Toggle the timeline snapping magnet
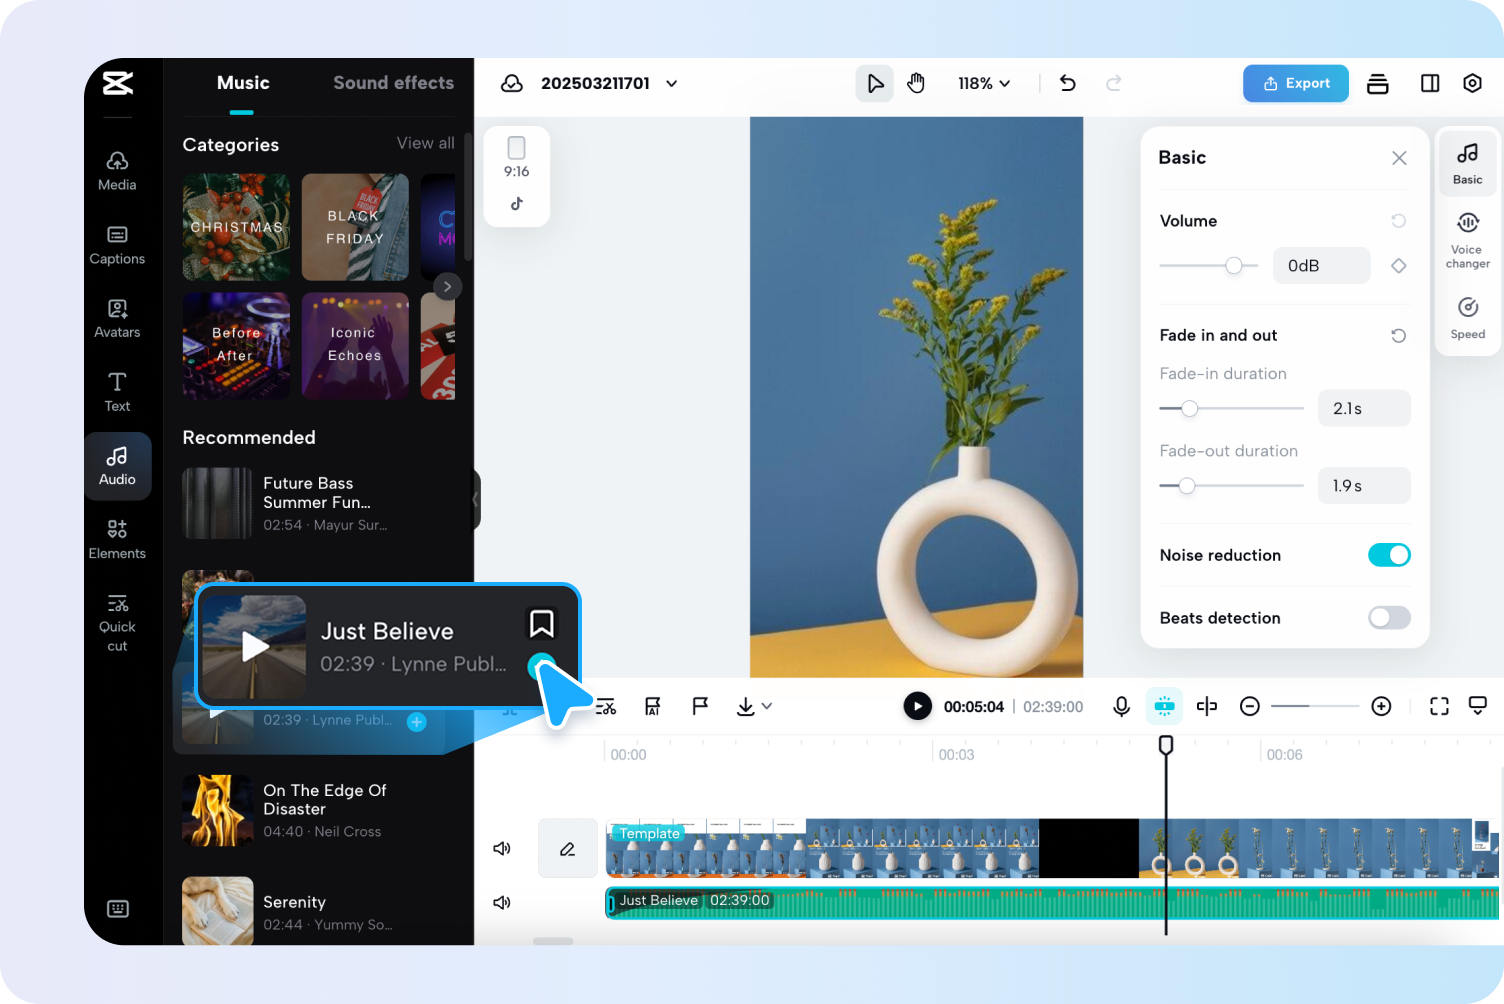This screenshot has width=1504, height=1004. (x=1164, y=706)
